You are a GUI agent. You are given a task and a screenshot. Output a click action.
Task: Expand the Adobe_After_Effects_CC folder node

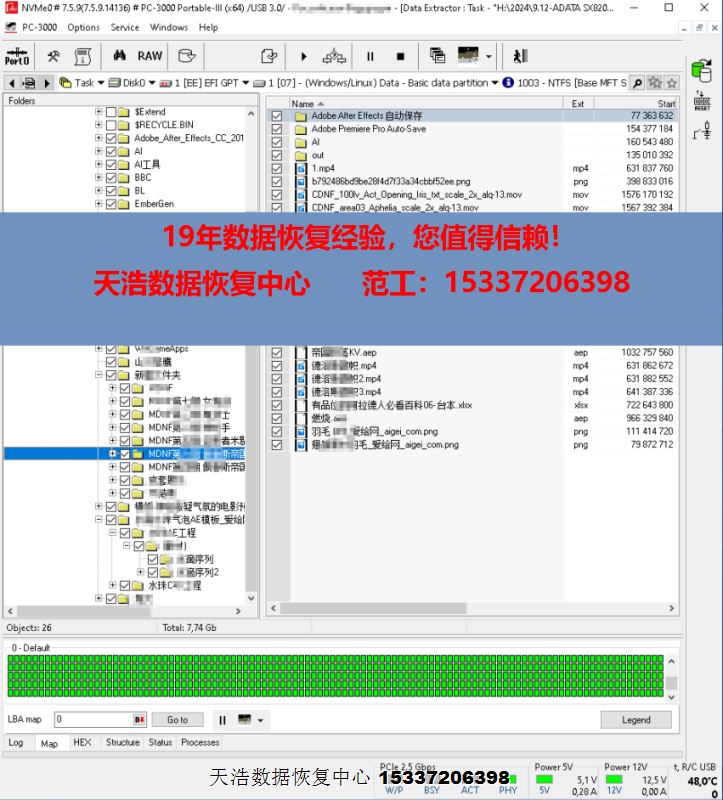[x=98, y=138]
